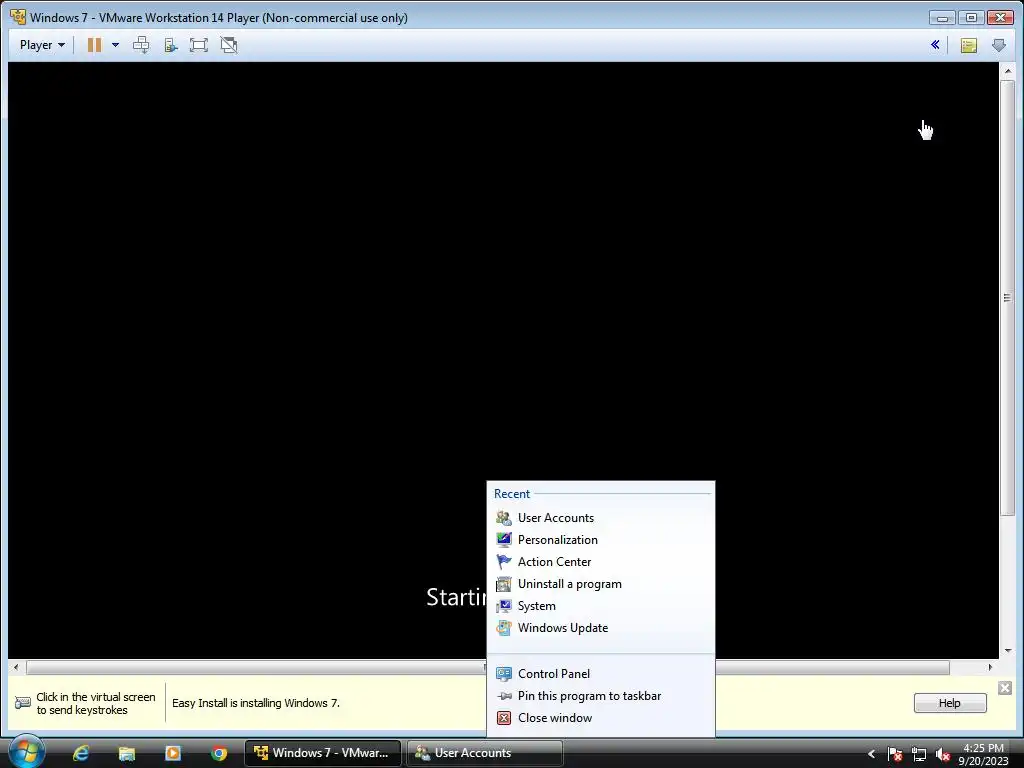The height and width of the screenshot is (768, 1024).
Task: Show hidden tray icons arrow
Action: tap(871, 754)
